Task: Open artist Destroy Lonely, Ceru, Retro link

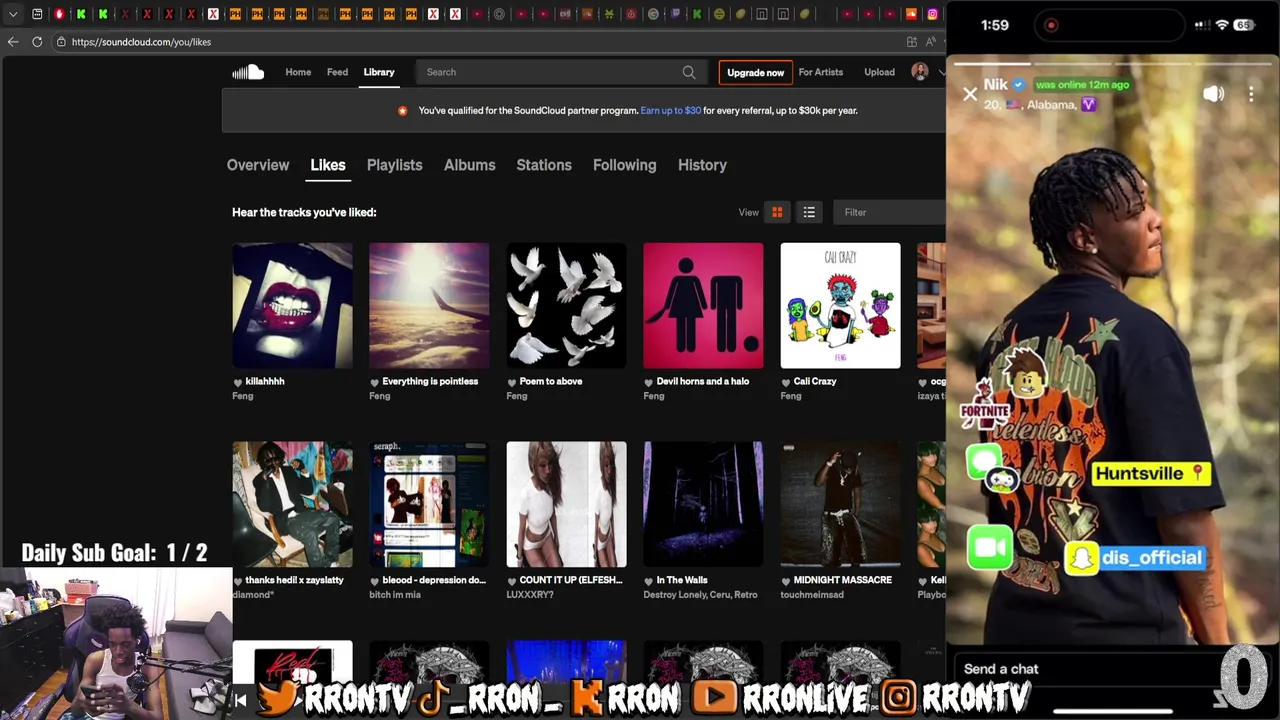Action: click(700, 595)
